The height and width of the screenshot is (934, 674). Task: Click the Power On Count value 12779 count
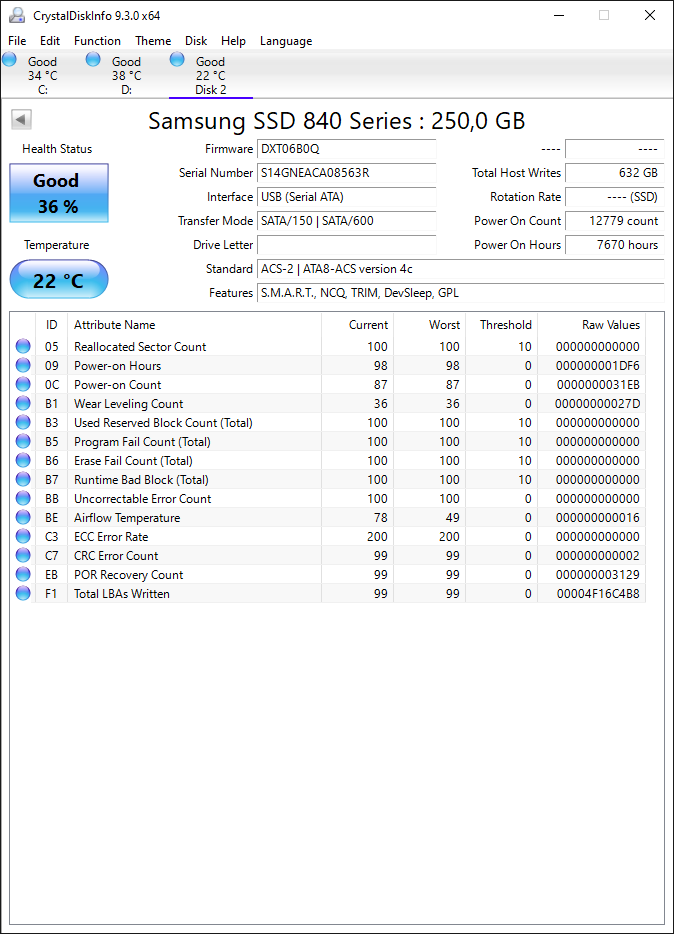[x=614, y=220]
